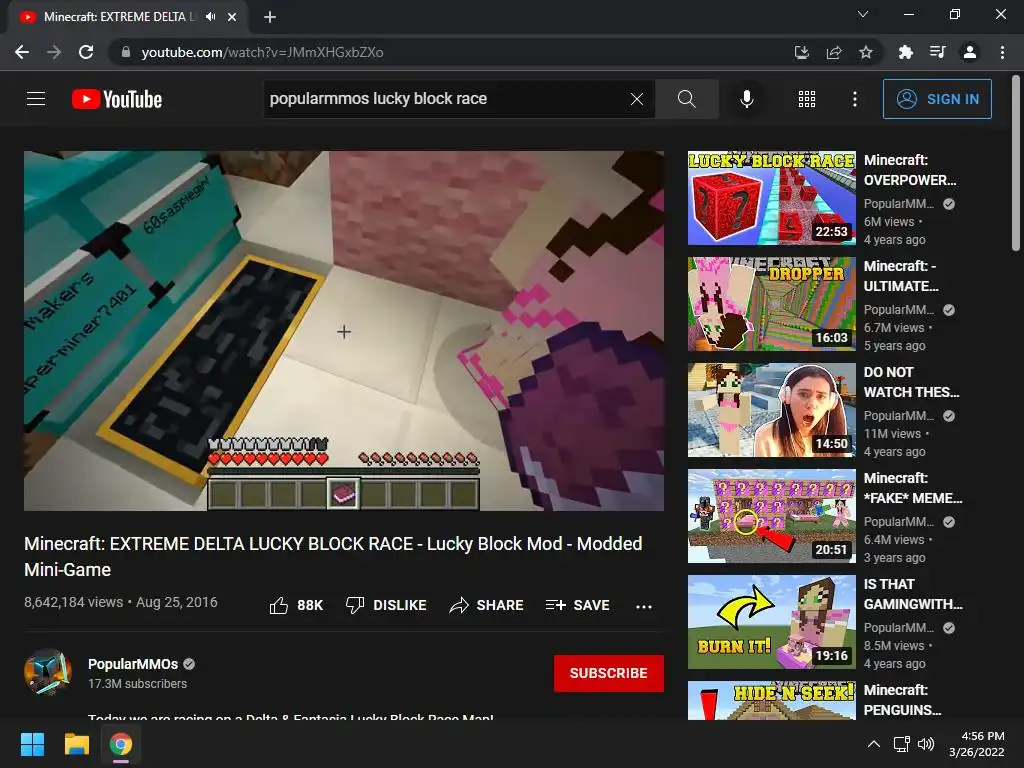
Task: Go to the YouTube home logo
Action: point(117,99)
